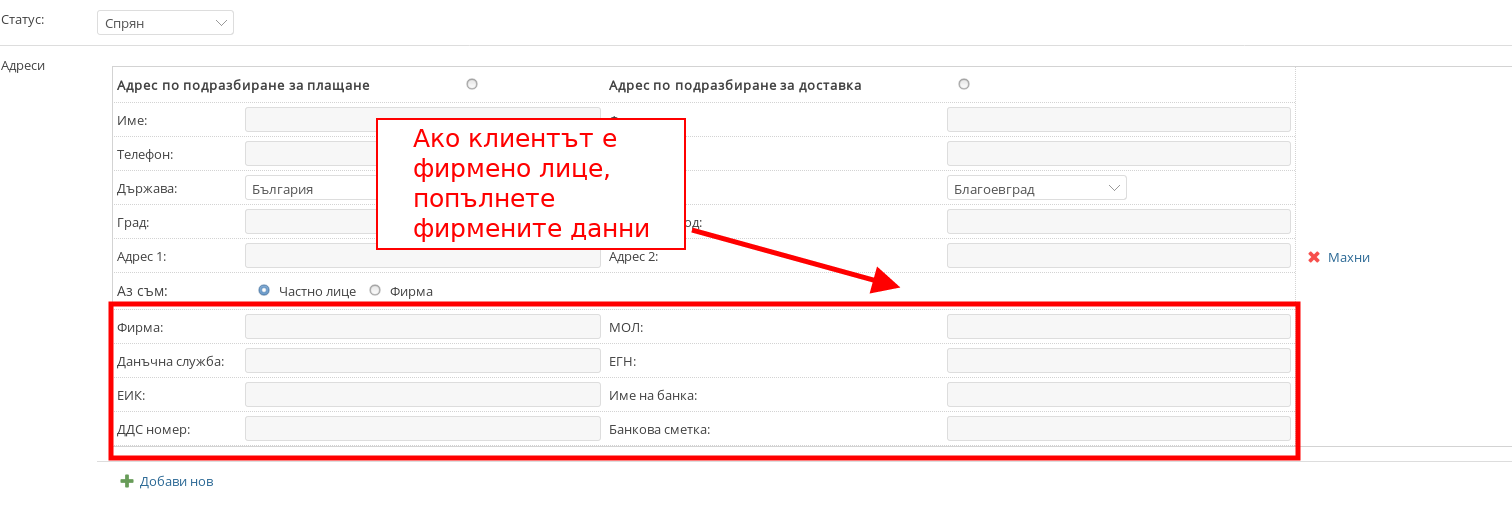Click the Банкова сметка input field
This screenshot has height=518, width=1512.
pyautogui.click(x=1118, y=429)
